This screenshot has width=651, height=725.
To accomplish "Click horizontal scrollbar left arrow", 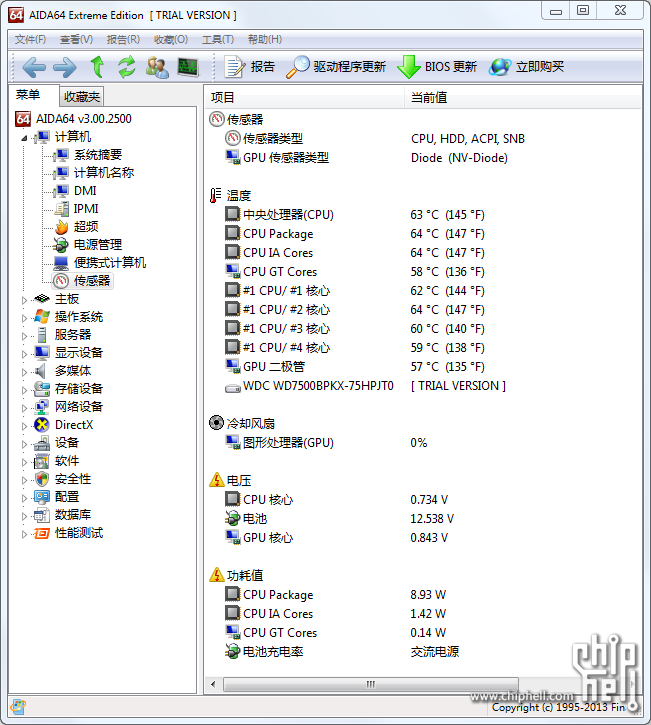I will (x=213, y=684).
